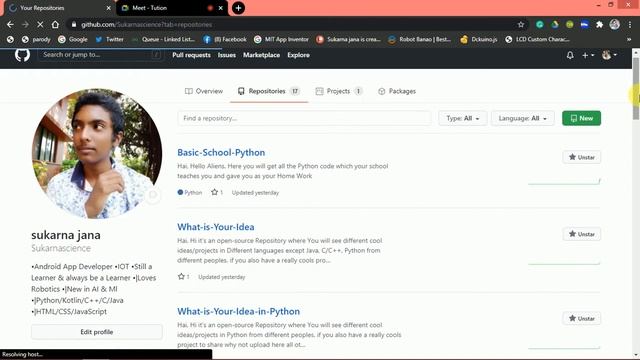Image resolution: width=640 pixels, height=360 pixels.
Task: Open Marketplace in header
Action: tap(262, 55)
